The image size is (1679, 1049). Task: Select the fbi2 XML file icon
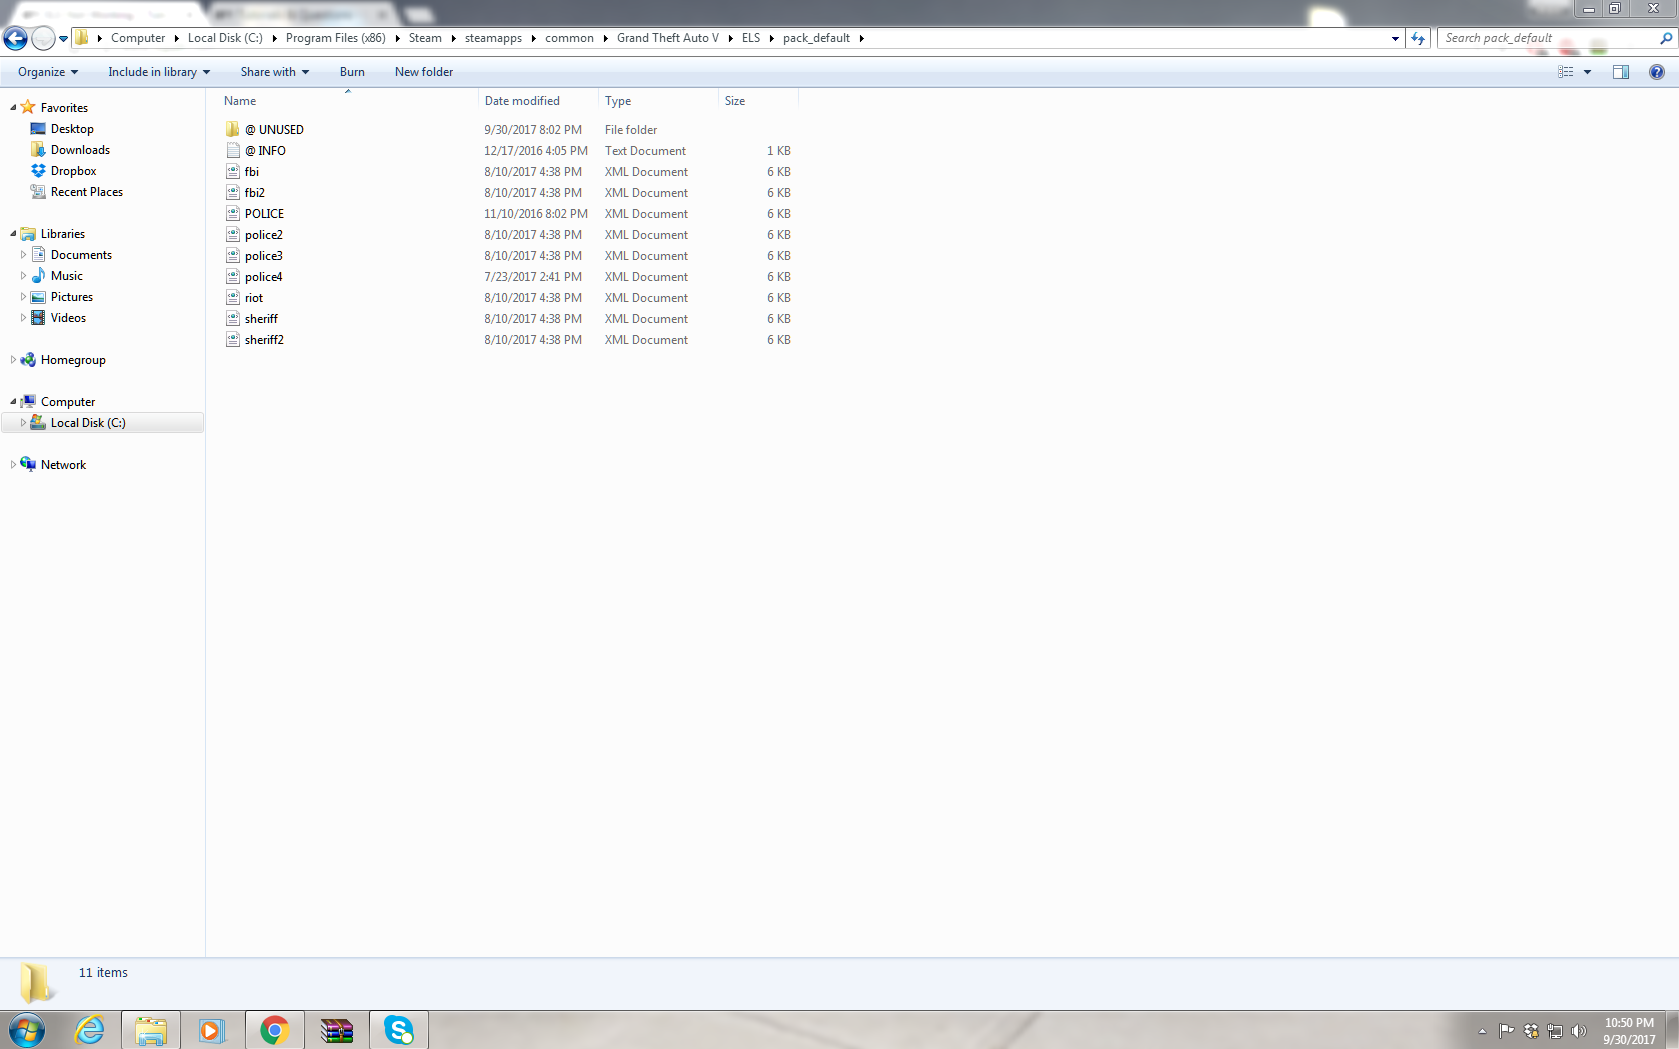(233, 193)
